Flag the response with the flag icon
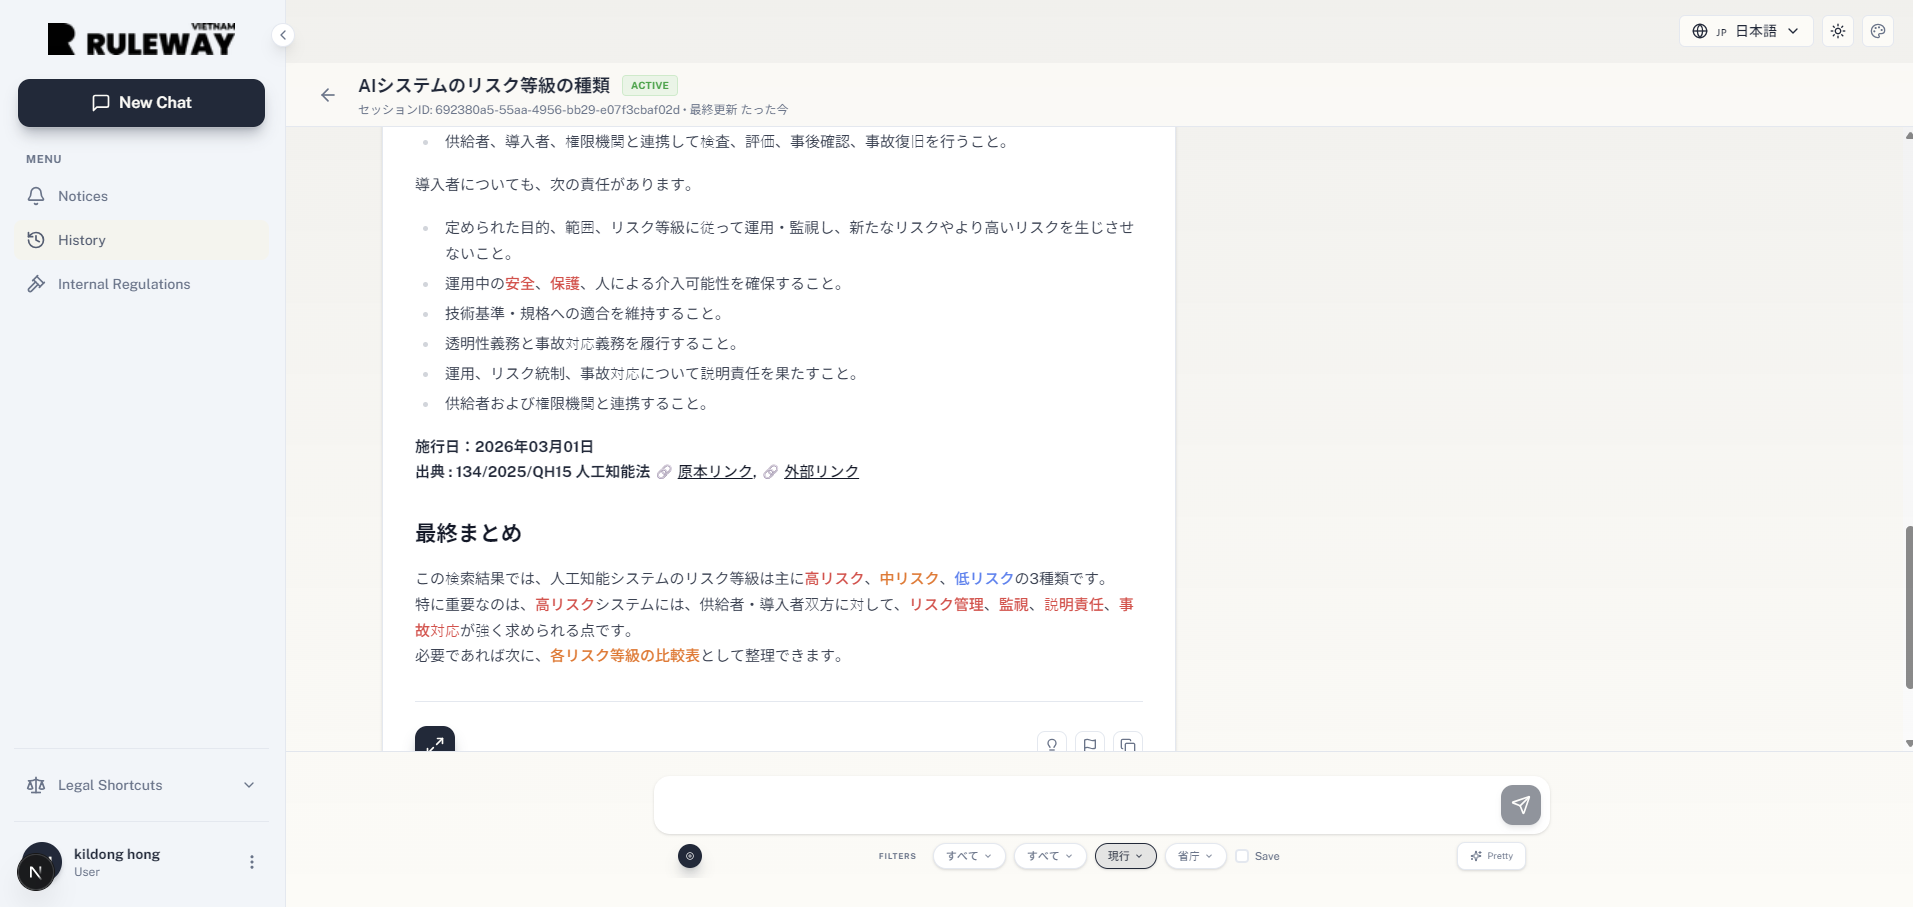This screenshot has height=907, width=1913. tap(1090, 744)
